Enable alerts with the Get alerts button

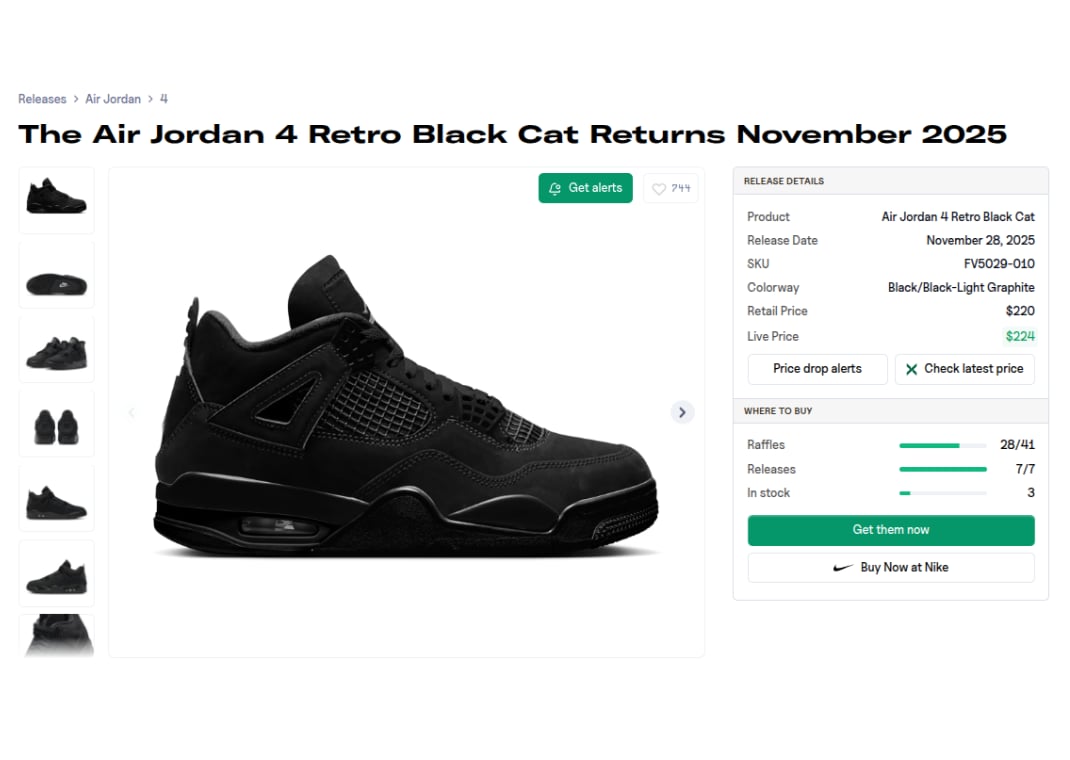pos(585,188)
